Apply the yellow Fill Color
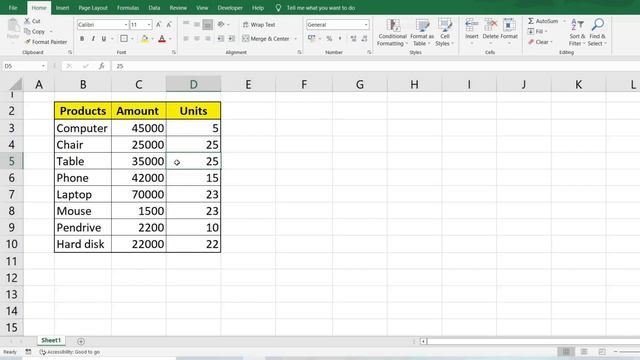640x360 pixels. pyautogui.click(x=144, y=39)
